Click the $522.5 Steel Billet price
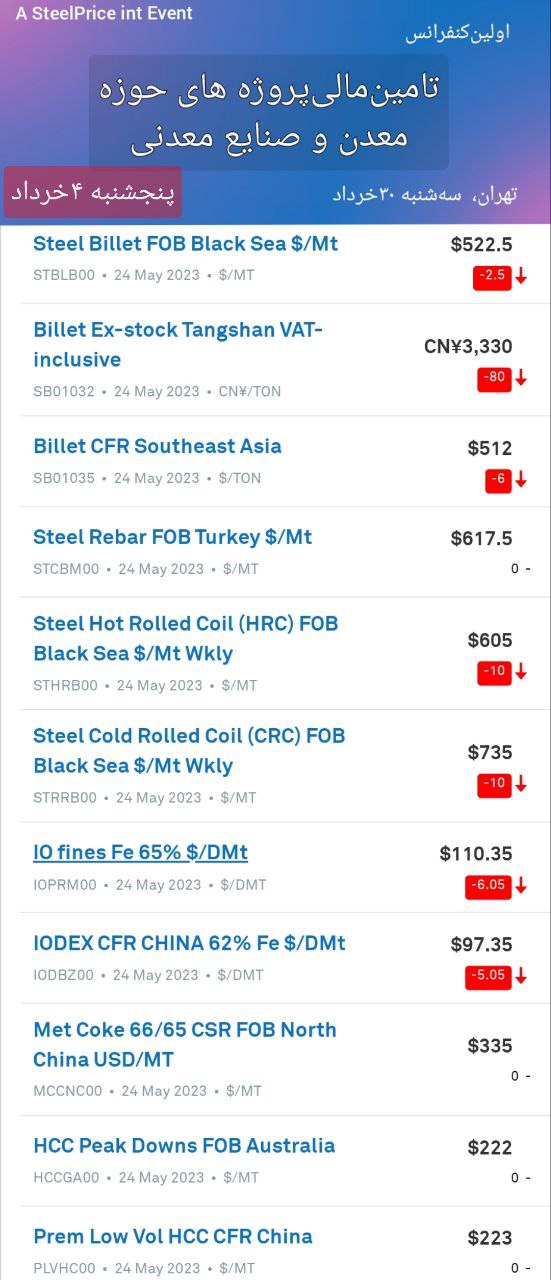551x1280 pixels. click(x=482, y=244)
